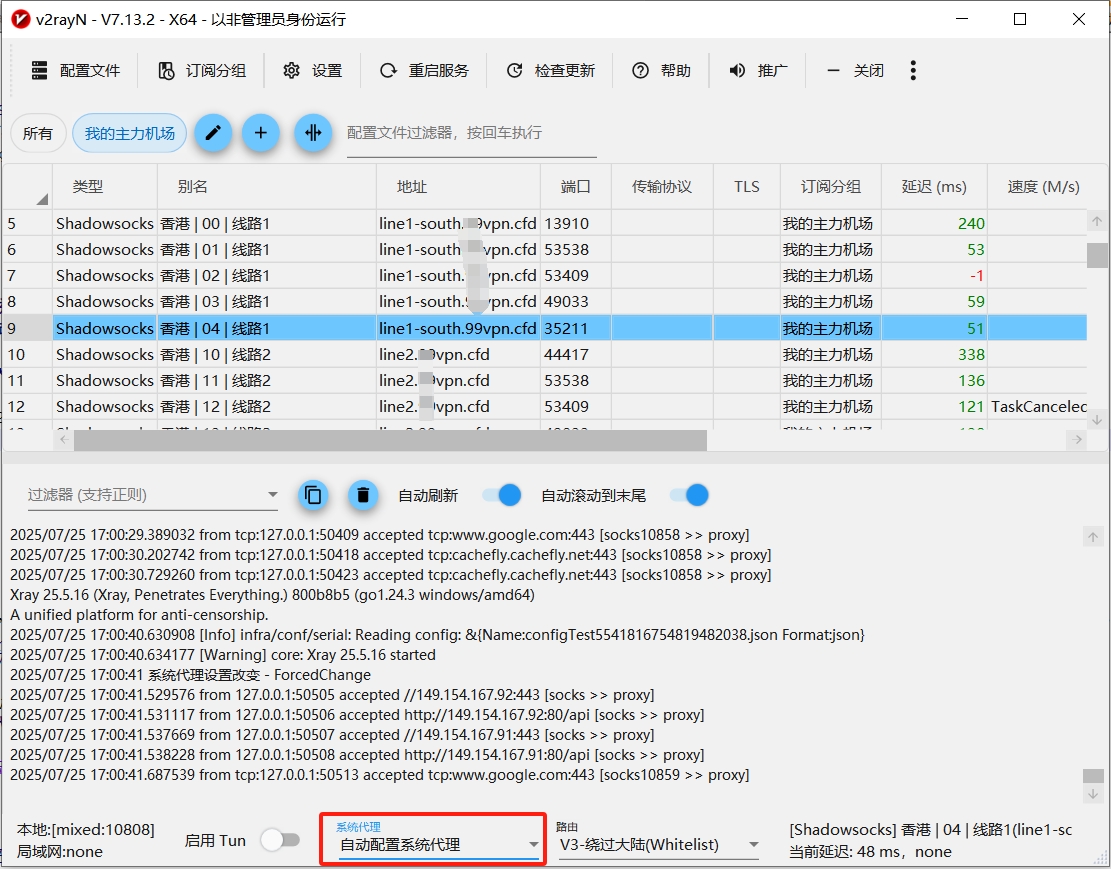Image resolution: width=1111 pixels, height=869 pixels.
Task: Restart services via 重启服务
Action: pyautogui.click(x=424, y=70)
